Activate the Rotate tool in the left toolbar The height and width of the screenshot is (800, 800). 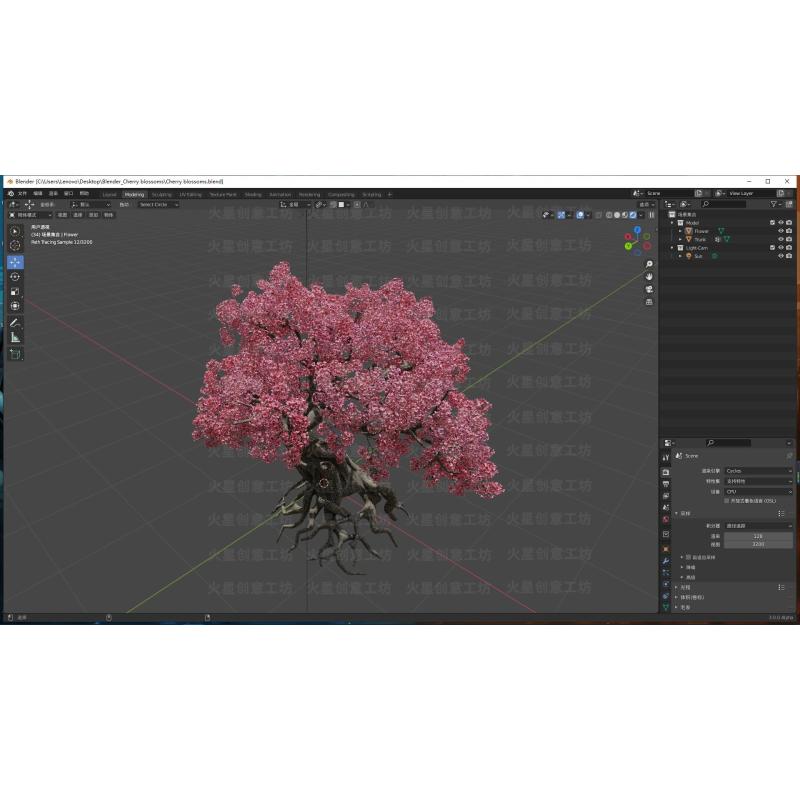(x=15, y=277)
